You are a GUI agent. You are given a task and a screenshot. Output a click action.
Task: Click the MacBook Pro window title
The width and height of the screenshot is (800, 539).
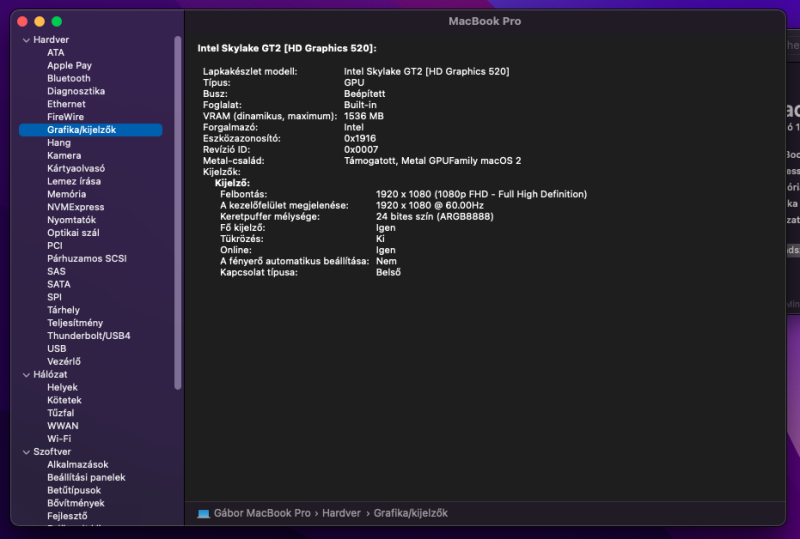coord(485,21)
